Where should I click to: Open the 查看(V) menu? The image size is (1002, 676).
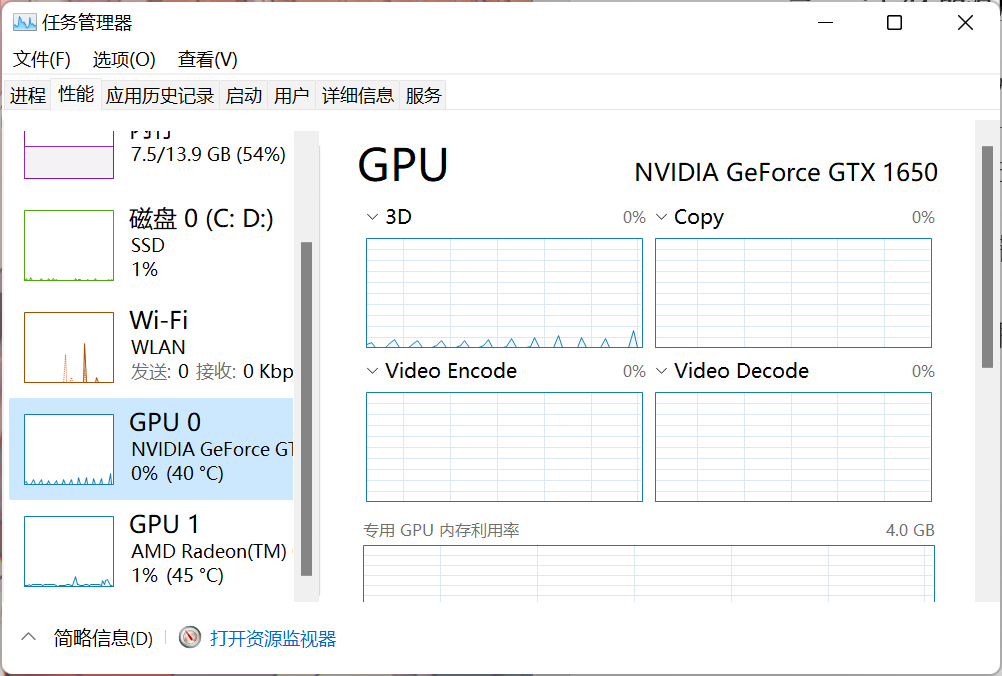[x=207, y=60]
